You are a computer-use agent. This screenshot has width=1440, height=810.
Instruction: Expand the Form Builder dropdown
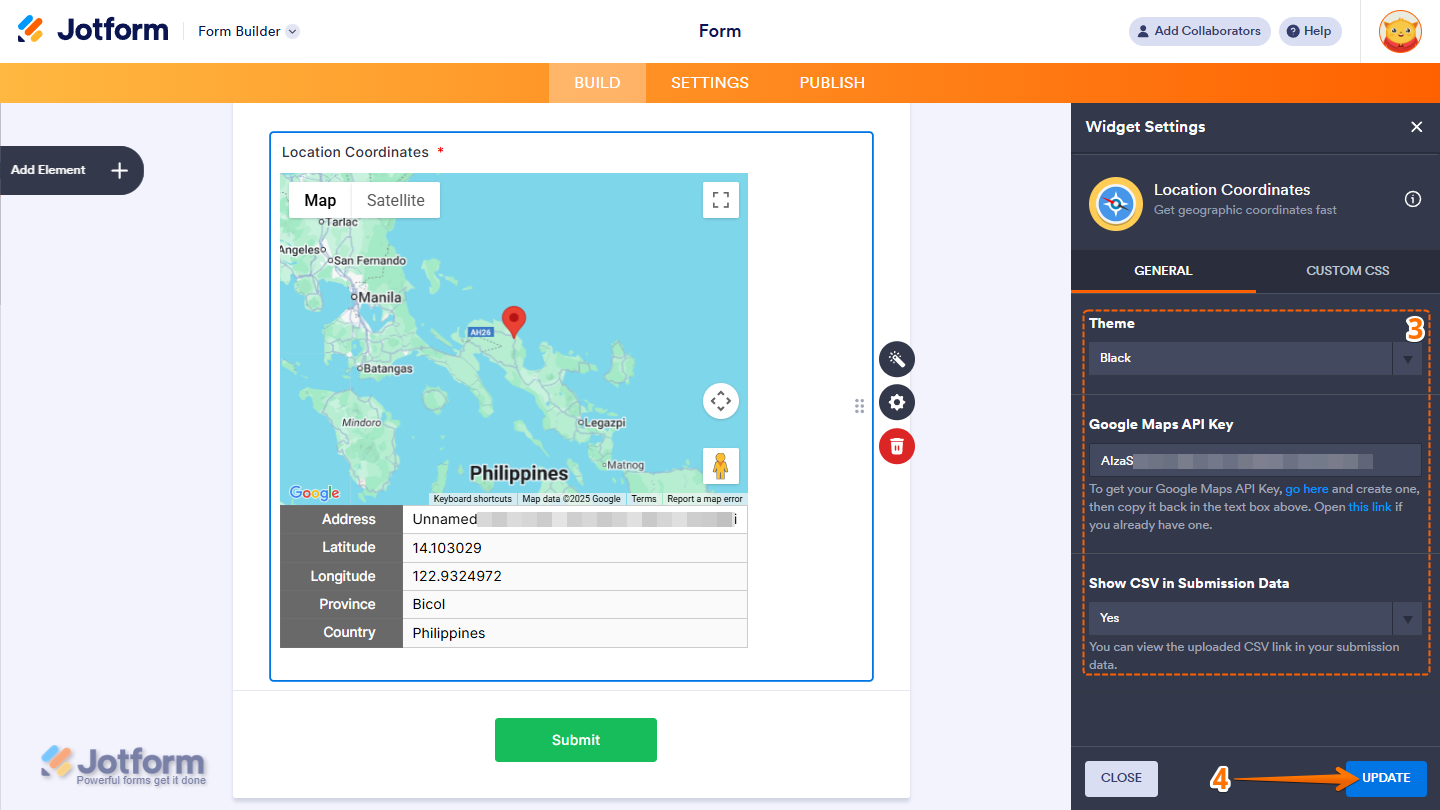tap(291, 31)
